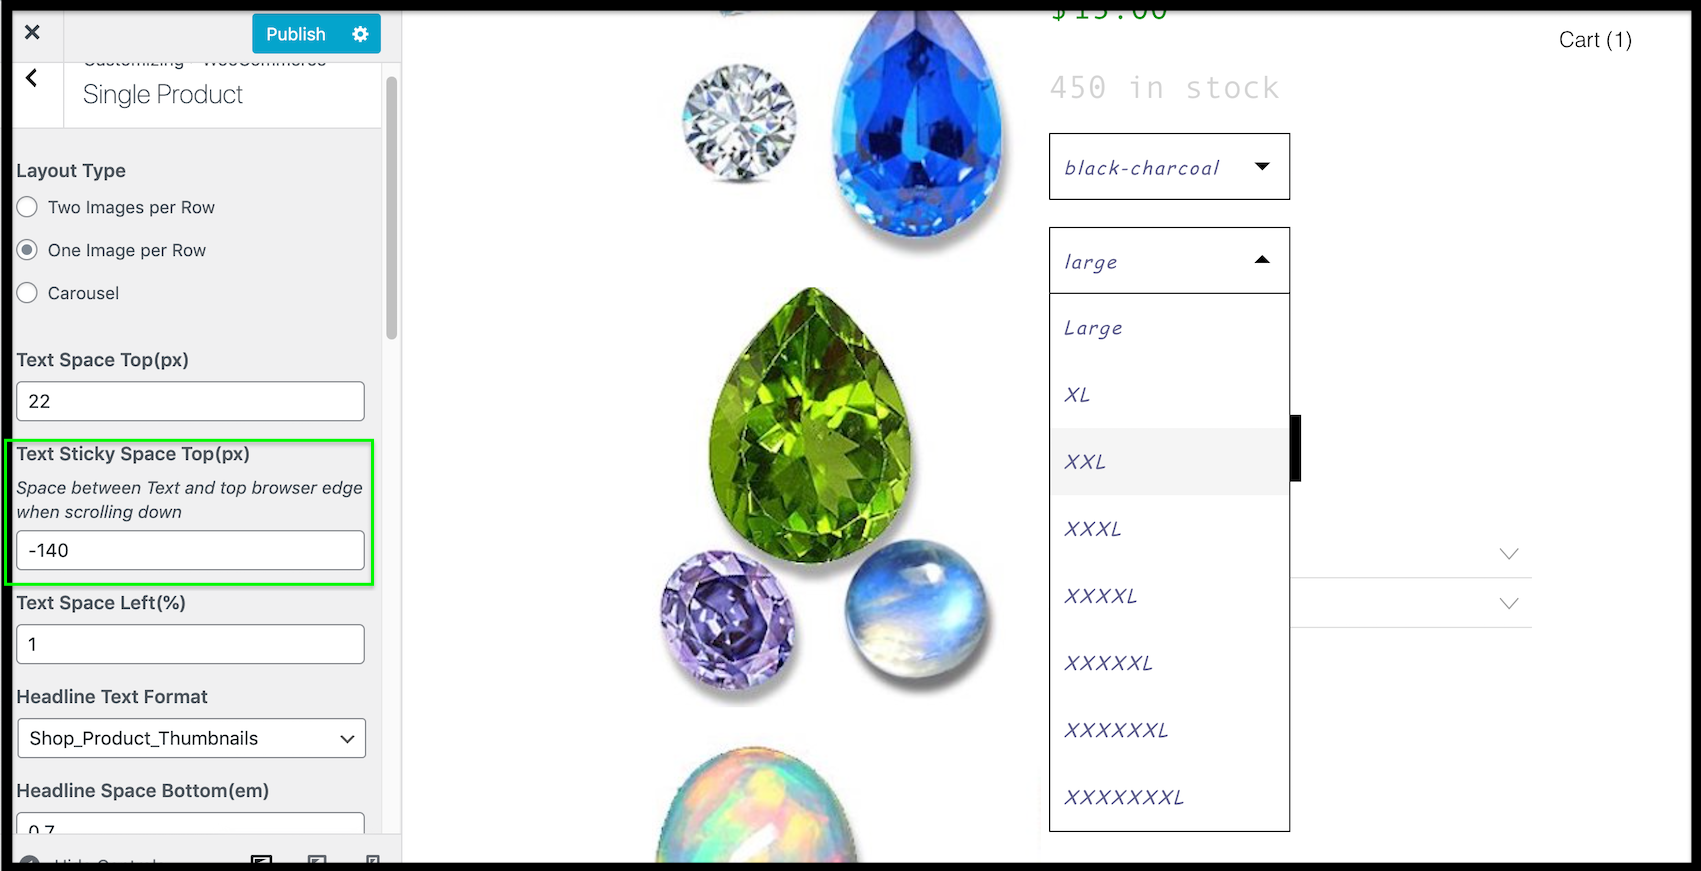Click the Publish button
Image resolution: width=1701 pixels, height=871 pixels.
pyautogui.click(x=296, y=34)
